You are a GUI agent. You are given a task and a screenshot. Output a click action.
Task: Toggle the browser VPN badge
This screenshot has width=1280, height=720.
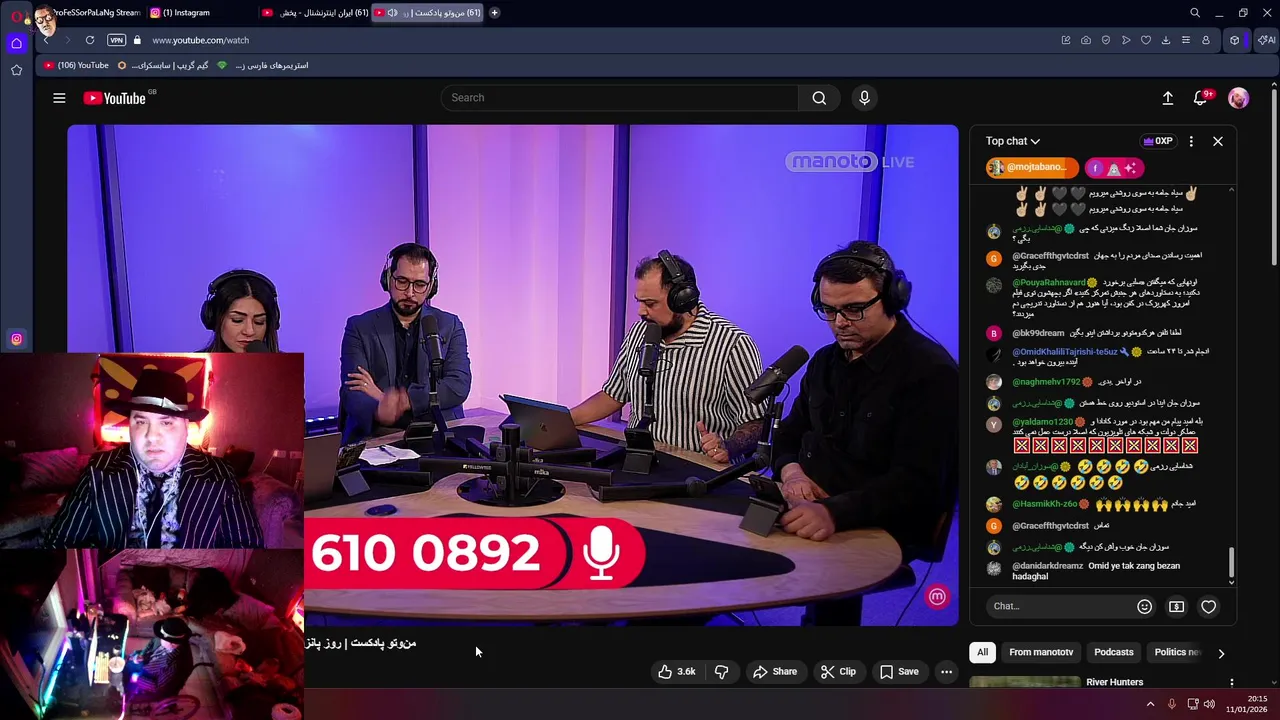tap(116, 40)
